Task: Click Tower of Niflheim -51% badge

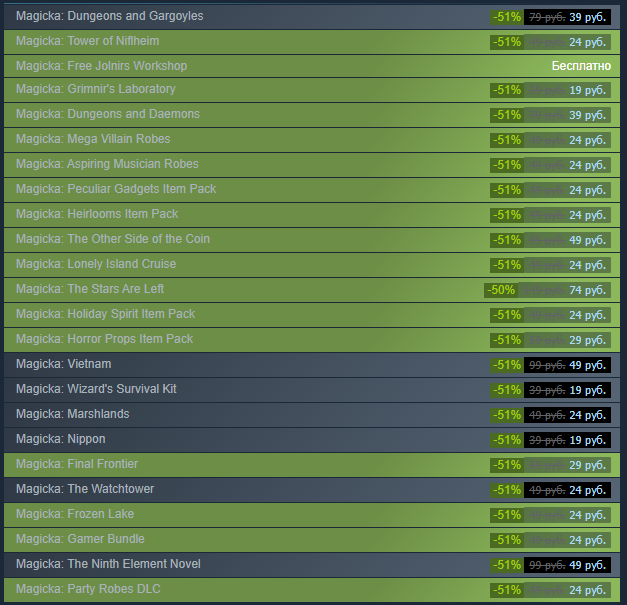Action: tap(507, 42)
